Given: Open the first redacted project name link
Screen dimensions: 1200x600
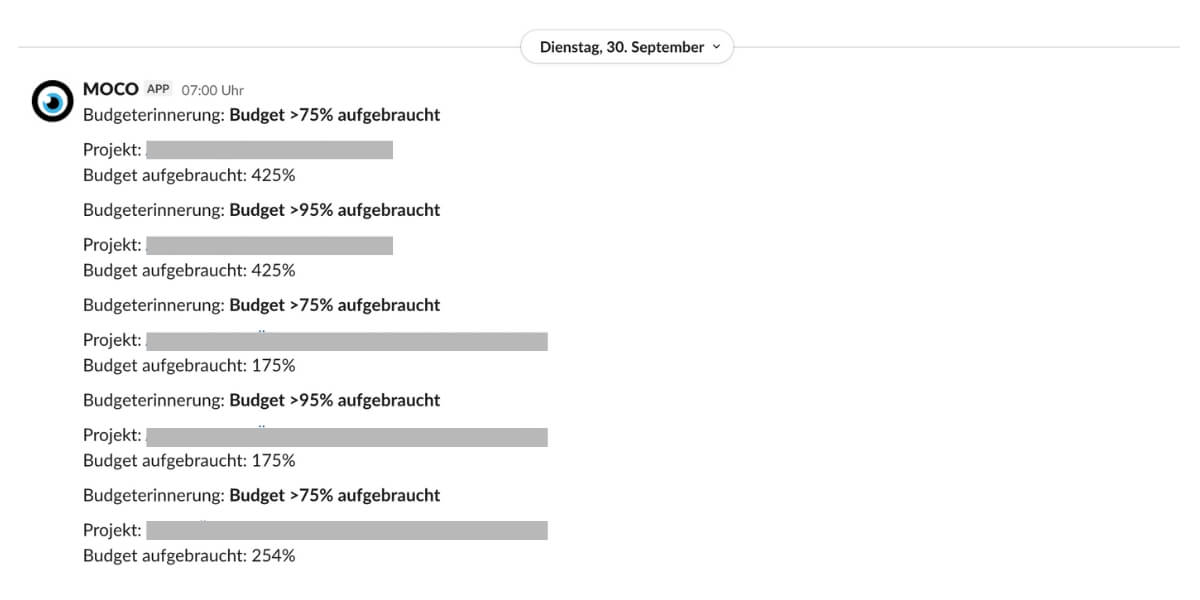Looking at the screenshot, I should click(269, 150).
